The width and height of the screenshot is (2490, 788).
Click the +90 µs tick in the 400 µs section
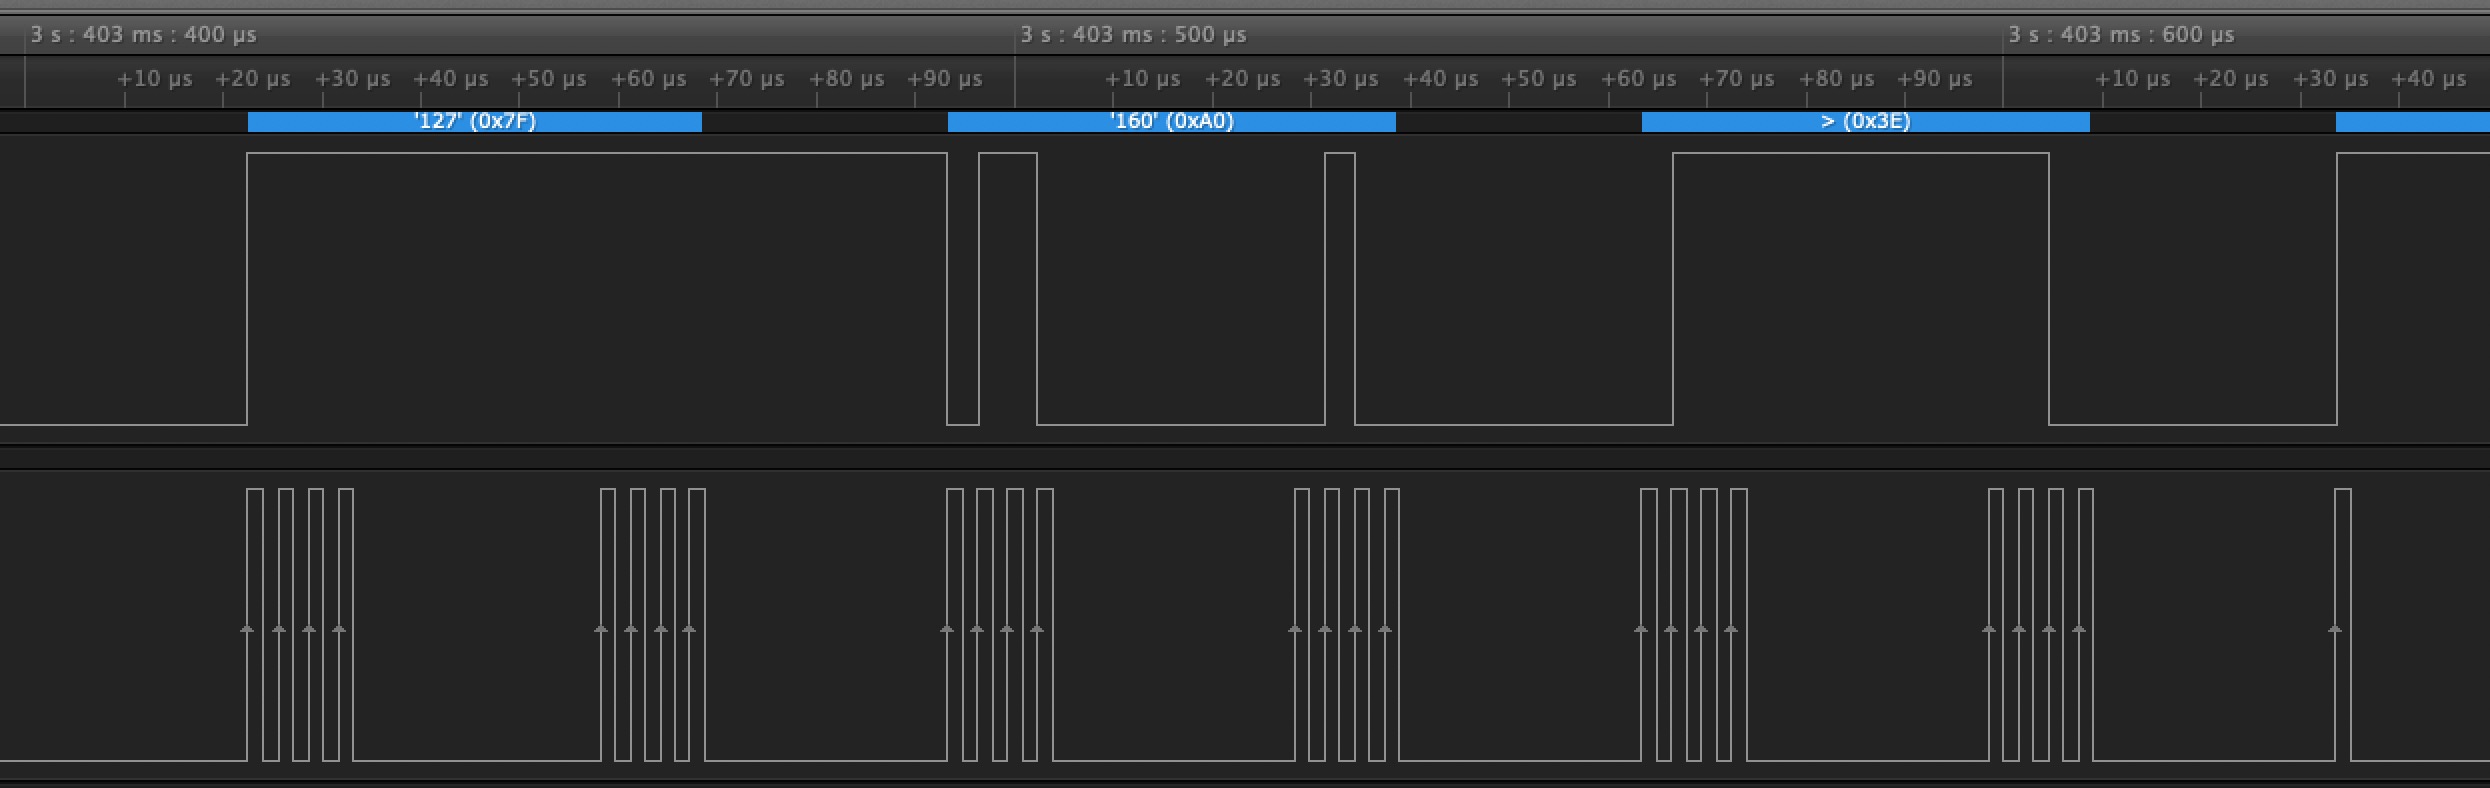(945, 79)
